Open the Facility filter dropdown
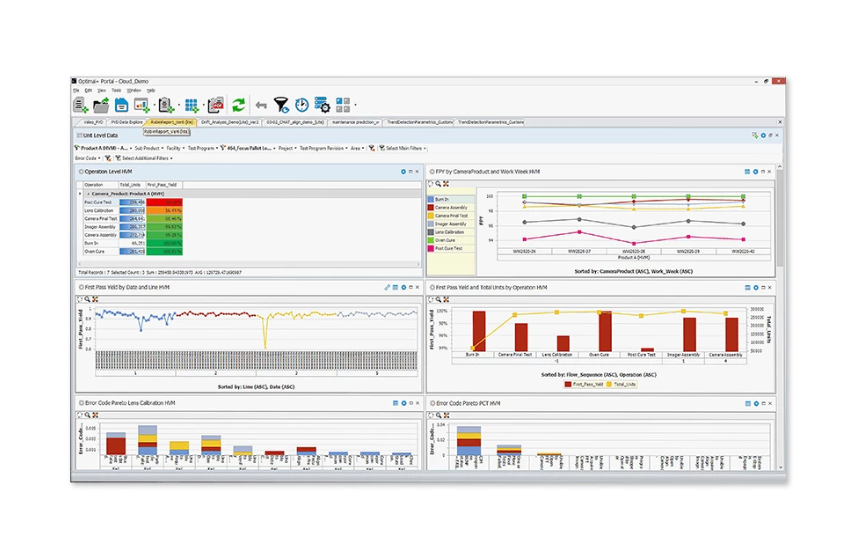This screenshot has width=850, height=535. click(175, 148)
